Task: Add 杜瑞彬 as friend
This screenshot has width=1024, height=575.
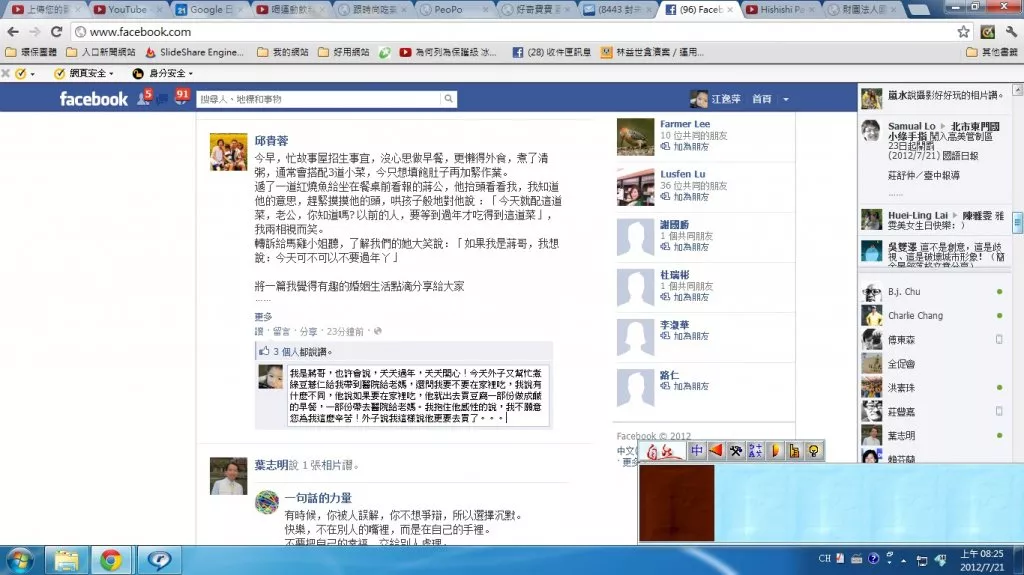Action: [685, 297]
